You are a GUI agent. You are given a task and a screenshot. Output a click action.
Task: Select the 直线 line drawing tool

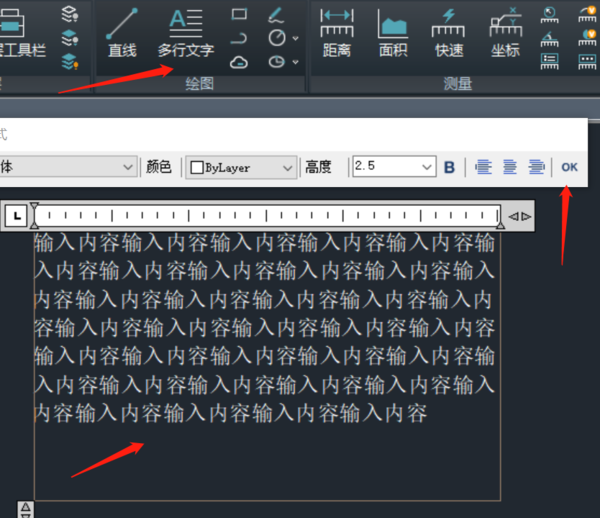point(122,33)
